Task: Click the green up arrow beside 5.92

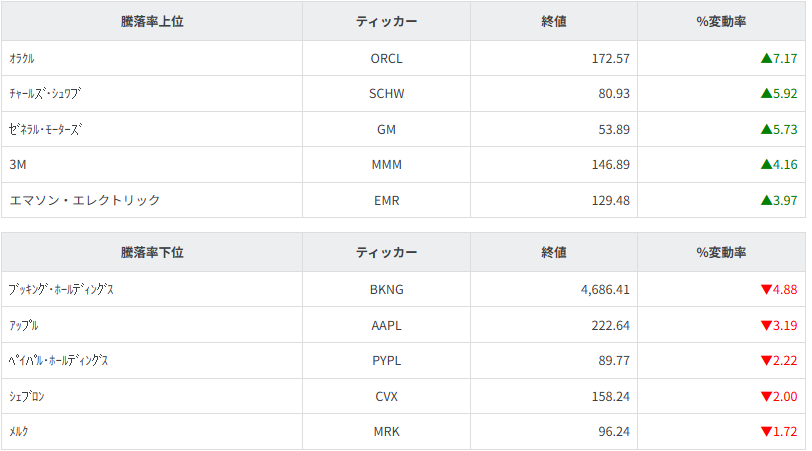Action: [766, 94]
